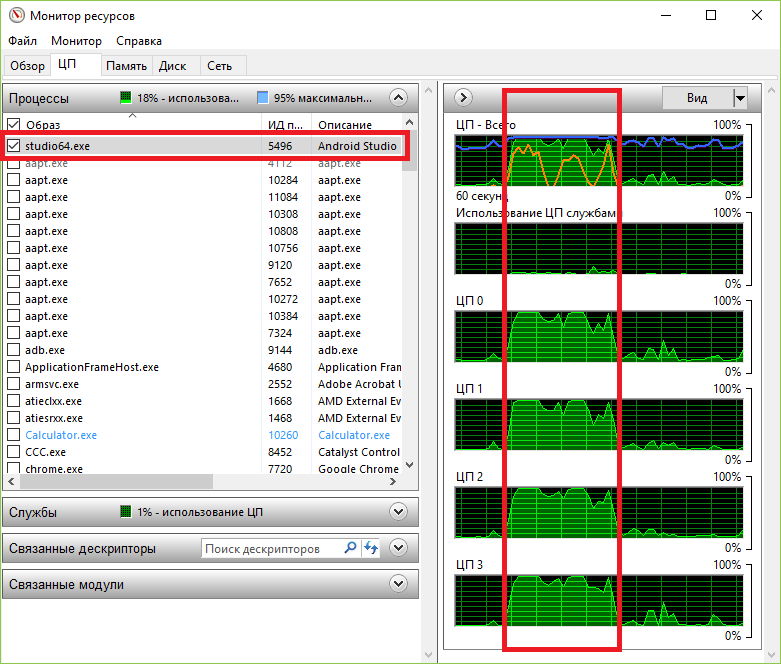Expand the Связанные модули section chevron
Screen dimensions: 781x664
point(398,583)
